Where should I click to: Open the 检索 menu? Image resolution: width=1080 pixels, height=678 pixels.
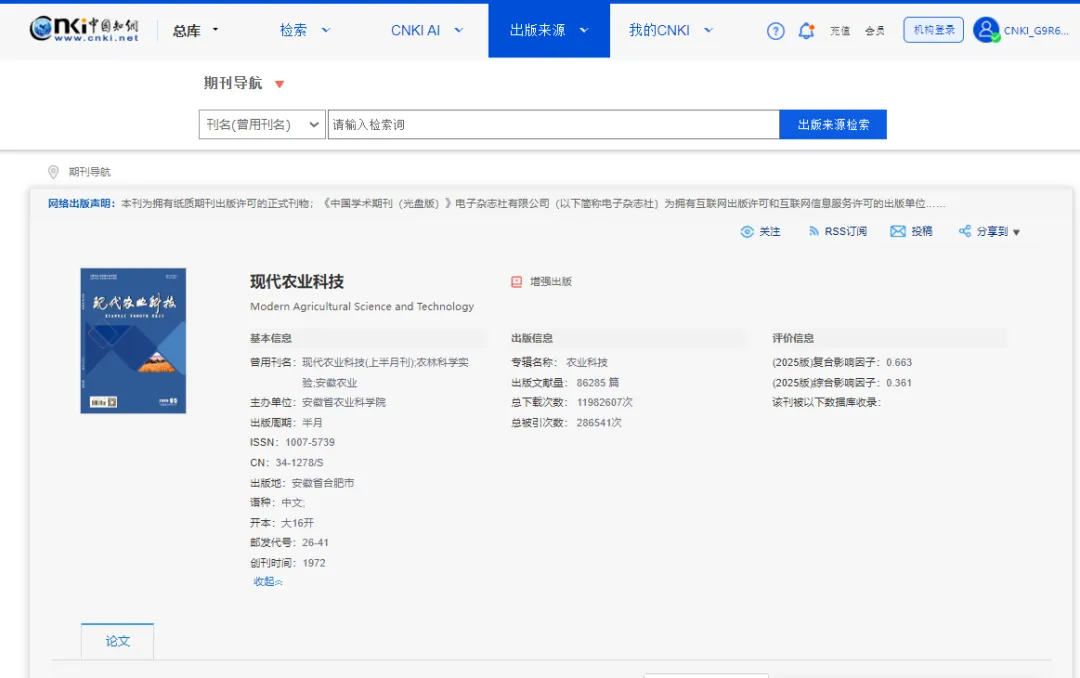[x=293, y=30]
